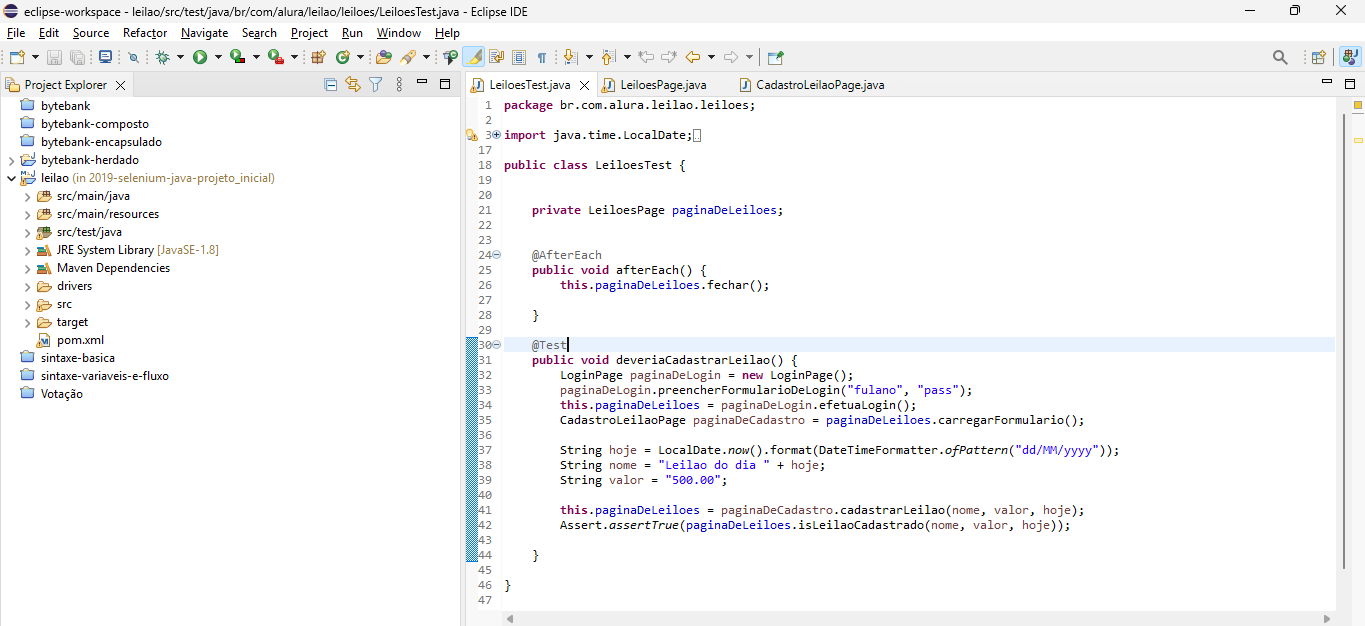Toggle Show Whitespace Characters paragraph icon
This screenshot has height=626, width=1365.
coord(542,58)
